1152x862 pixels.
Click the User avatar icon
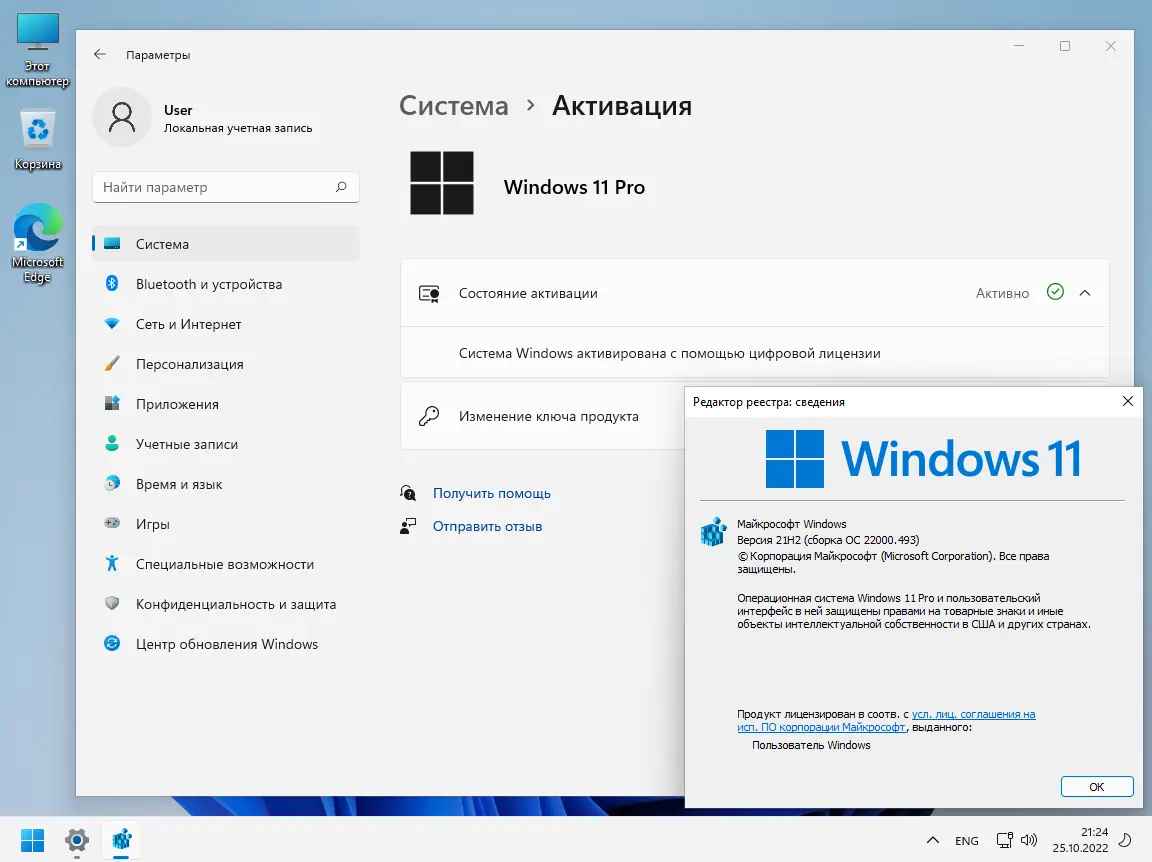pyautogui.click(x=122, y=118)
